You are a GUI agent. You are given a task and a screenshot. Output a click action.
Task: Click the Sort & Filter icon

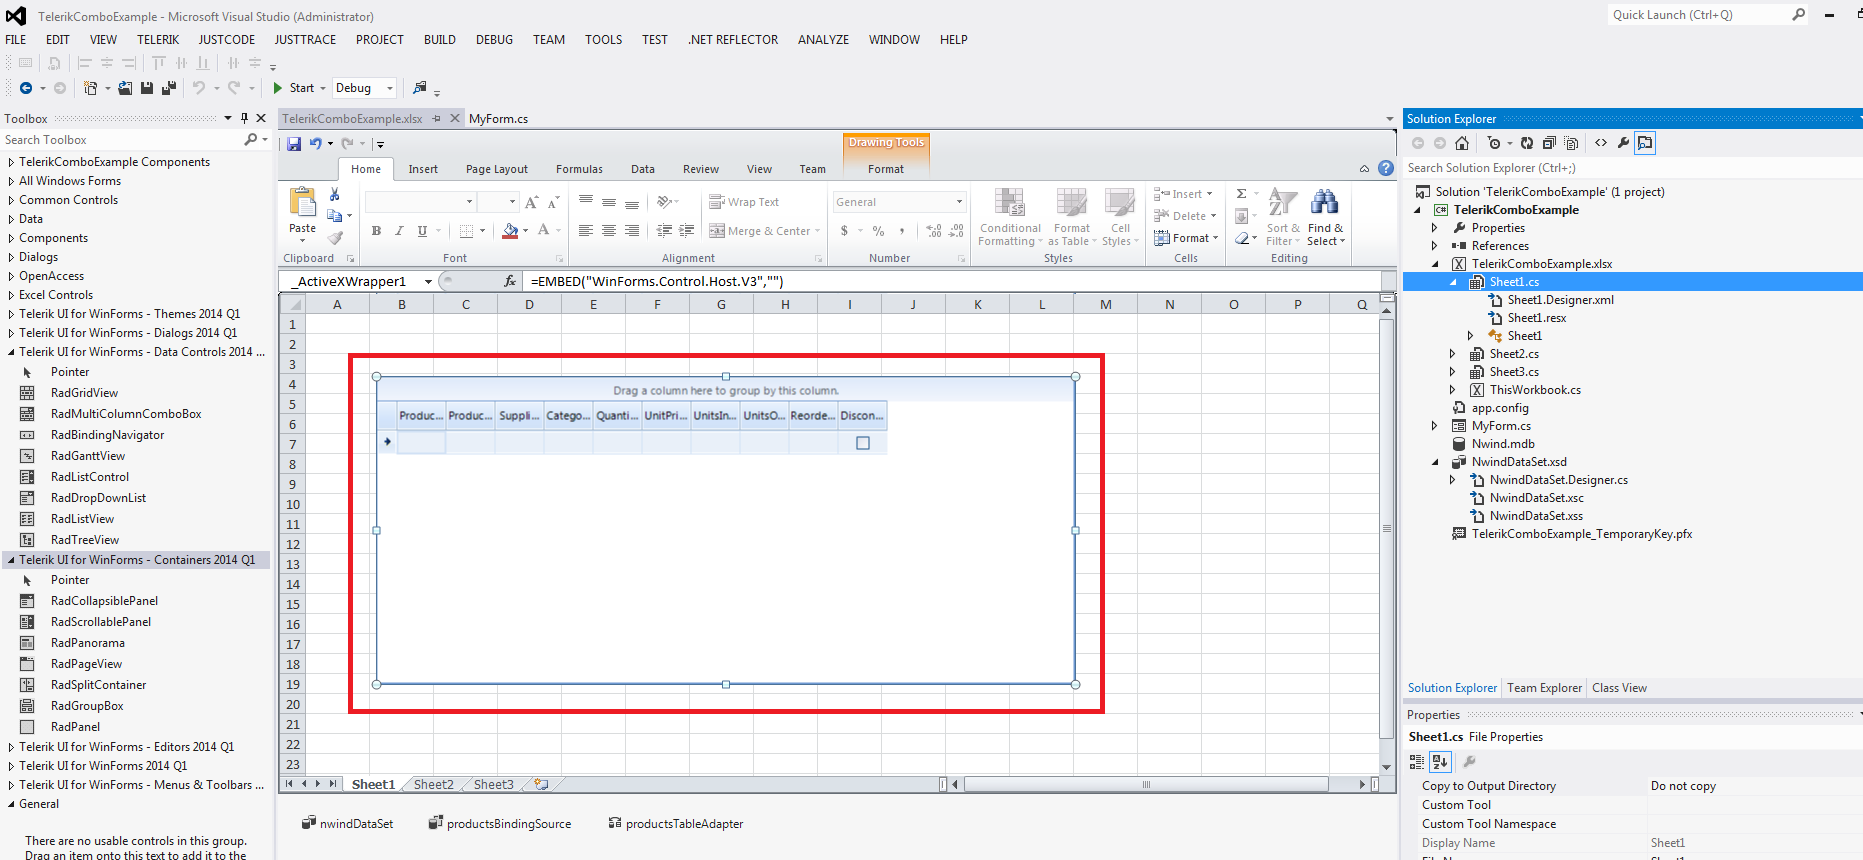(x=1283, y=203)
